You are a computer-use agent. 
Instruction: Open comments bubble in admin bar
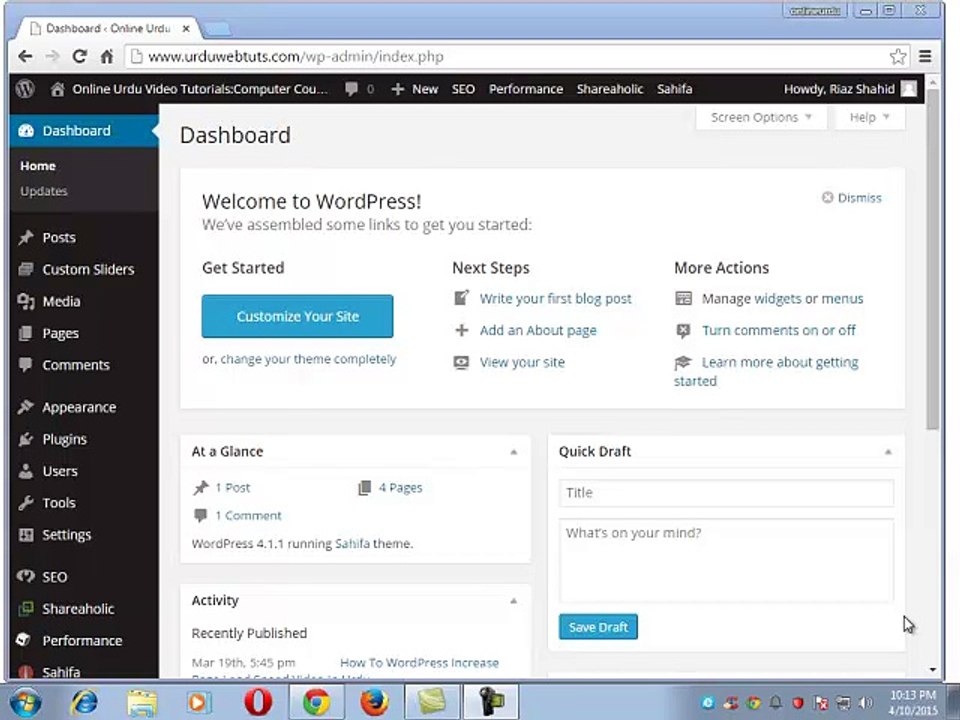pyautogui.click(x=351, y=89)
